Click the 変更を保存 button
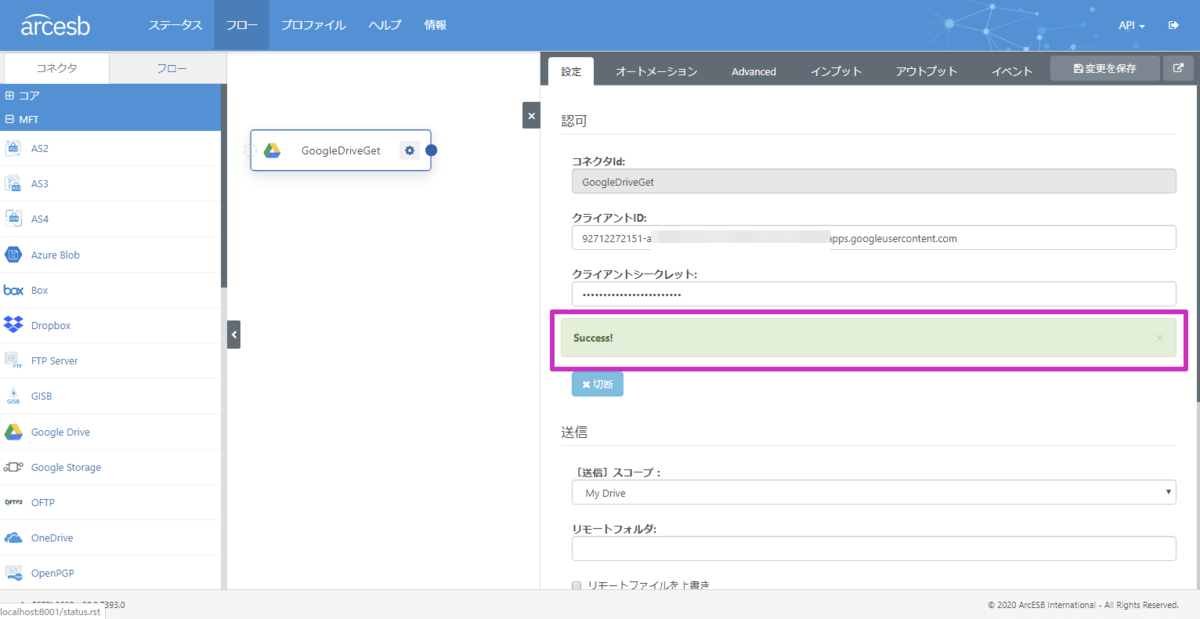The height and width of the screenshot is (619, 1200). coord(1104,69)
